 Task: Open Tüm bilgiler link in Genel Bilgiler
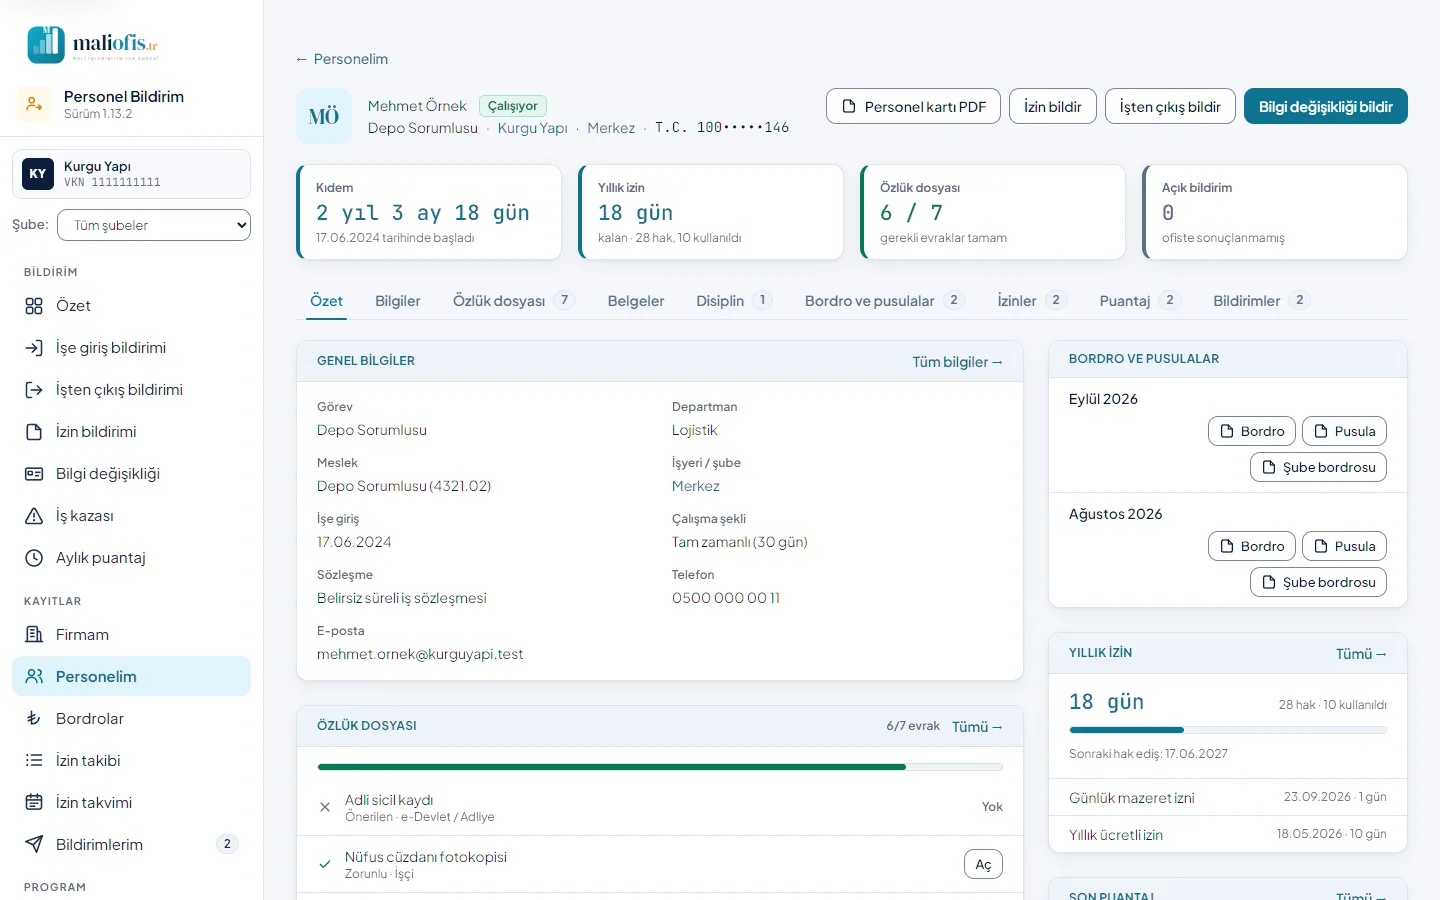coord(957,362)
